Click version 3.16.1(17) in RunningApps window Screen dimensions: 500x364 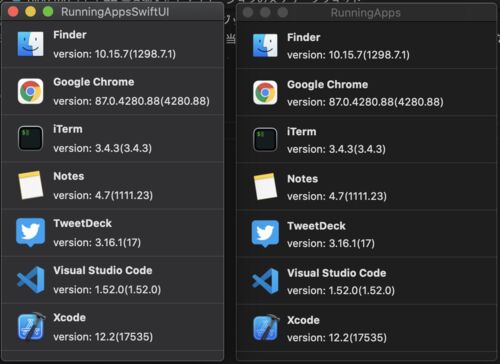pos(331,243)
